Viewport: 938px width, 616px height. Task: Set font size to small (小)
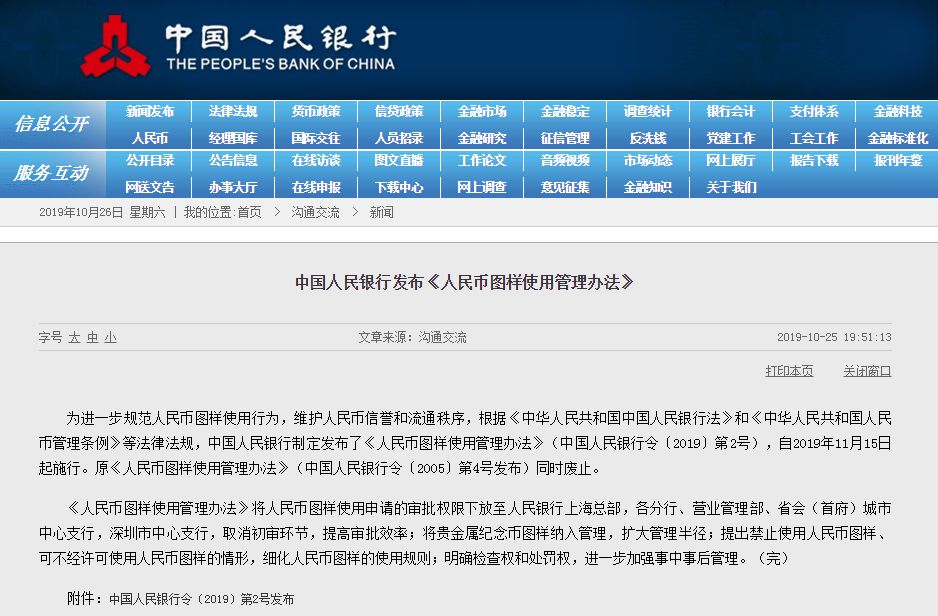[110, 338]
